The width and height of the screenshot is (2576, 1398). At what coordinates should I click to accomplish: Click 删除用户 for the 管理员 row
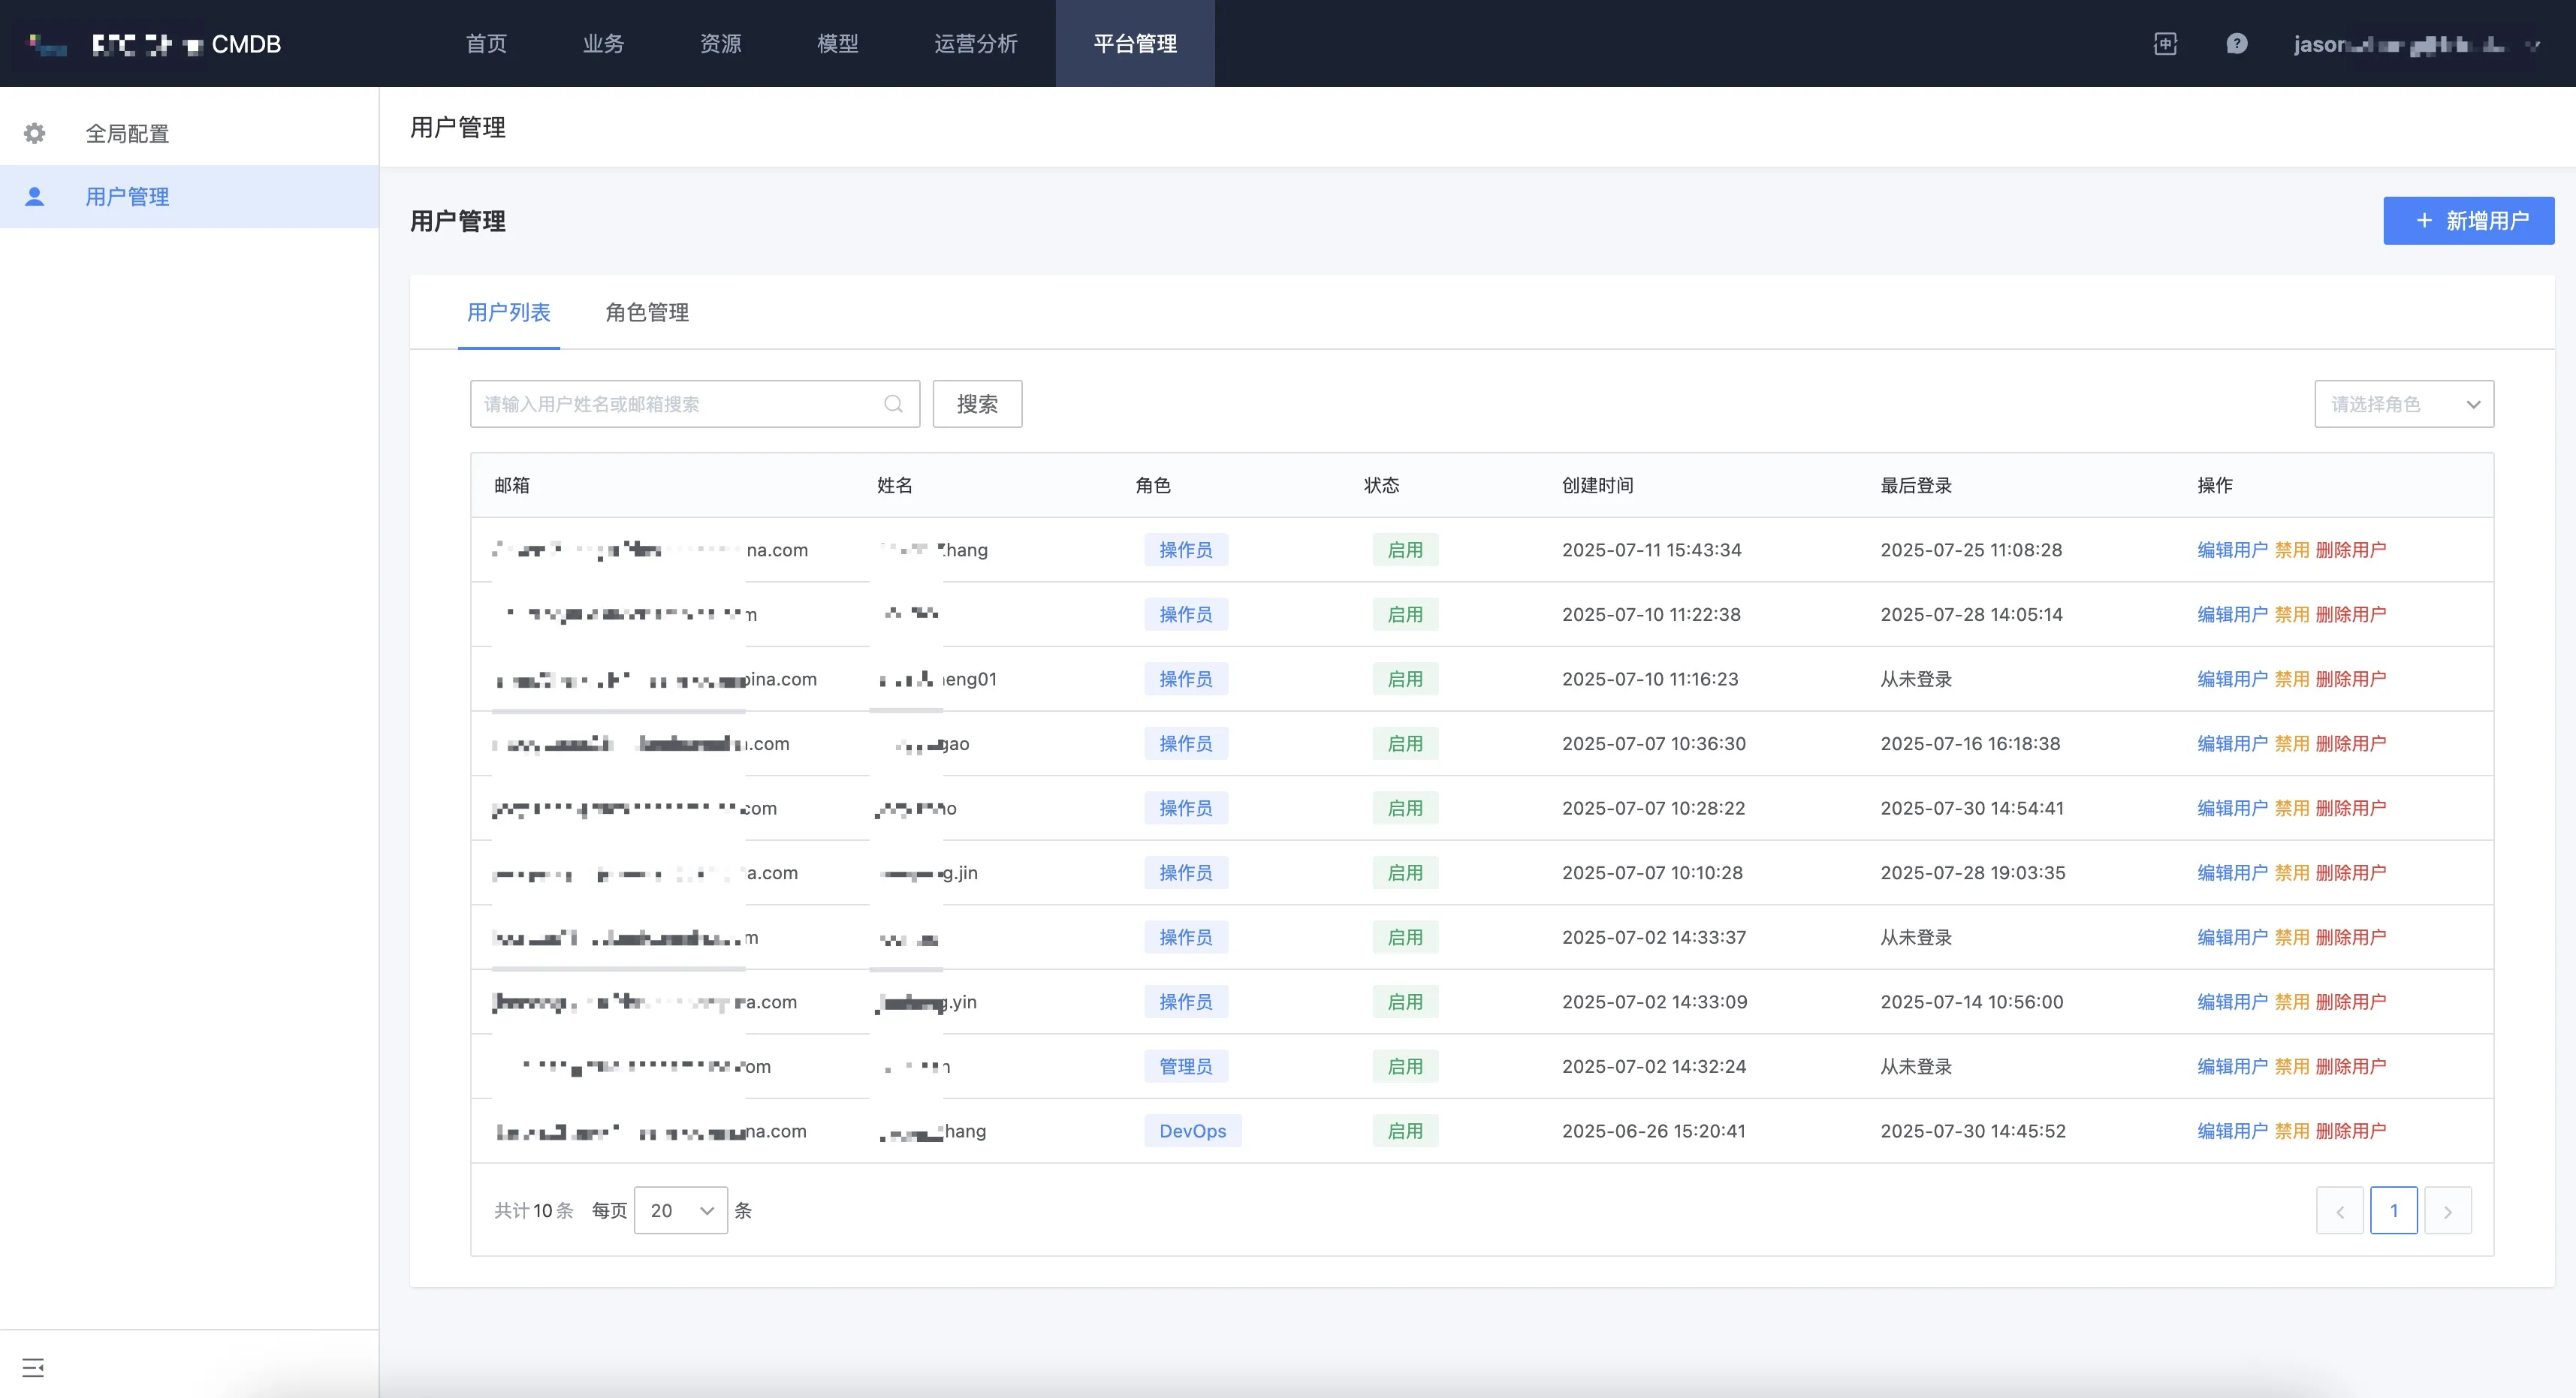[2350, 1067]
